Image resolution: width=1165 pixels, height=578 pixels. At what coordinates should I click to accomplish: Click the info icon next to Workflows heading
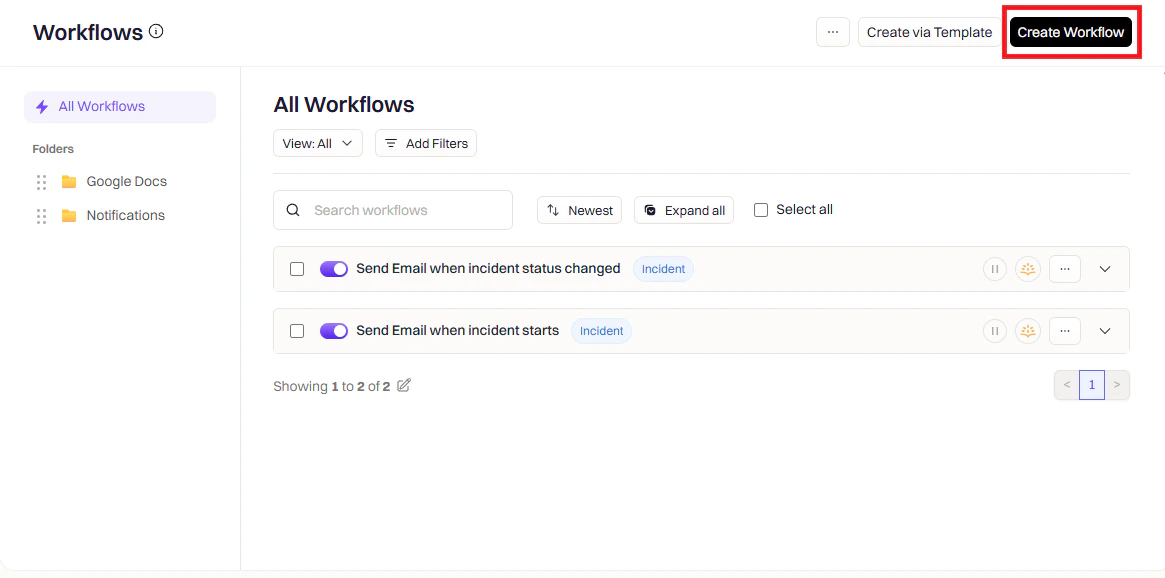[156, 31]
